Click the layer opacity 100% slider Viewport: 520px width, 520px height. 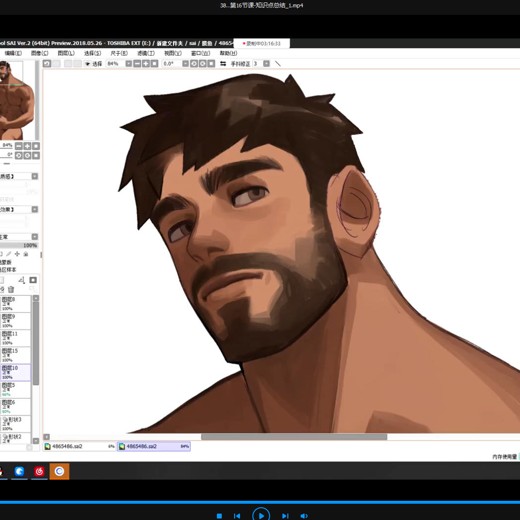19,245
